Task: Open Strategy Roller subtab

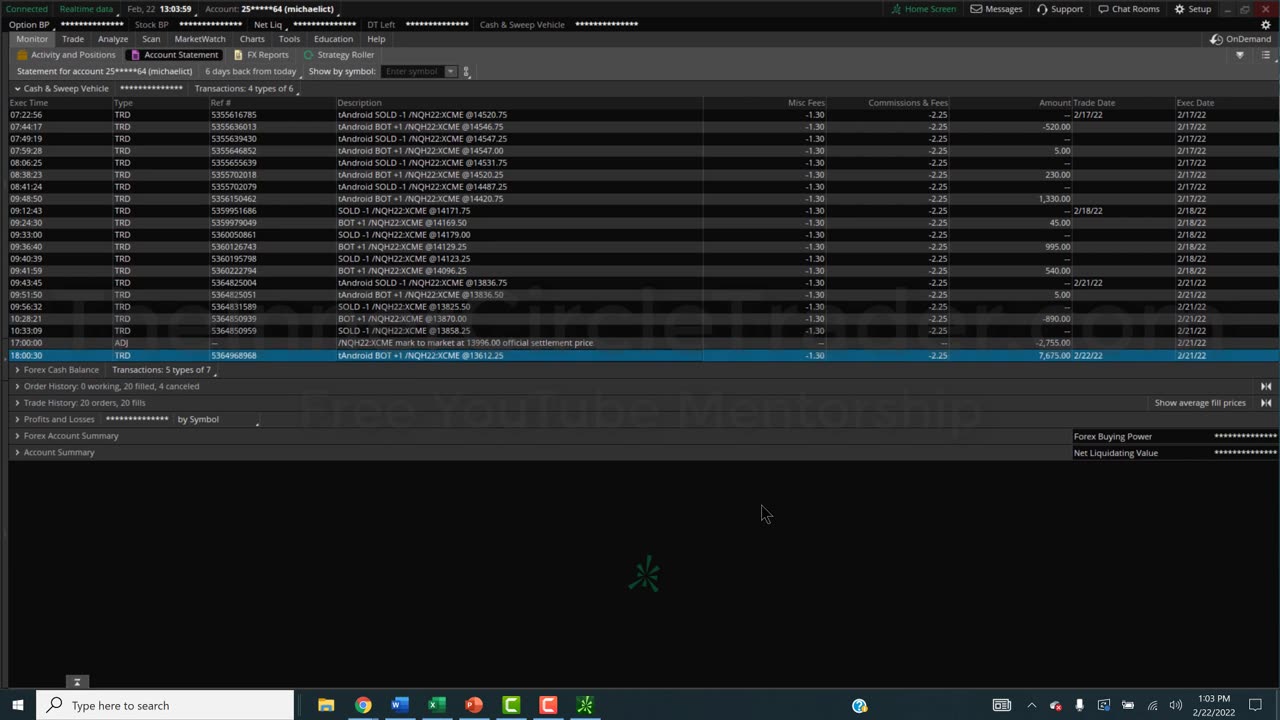Action: [338, 55]
